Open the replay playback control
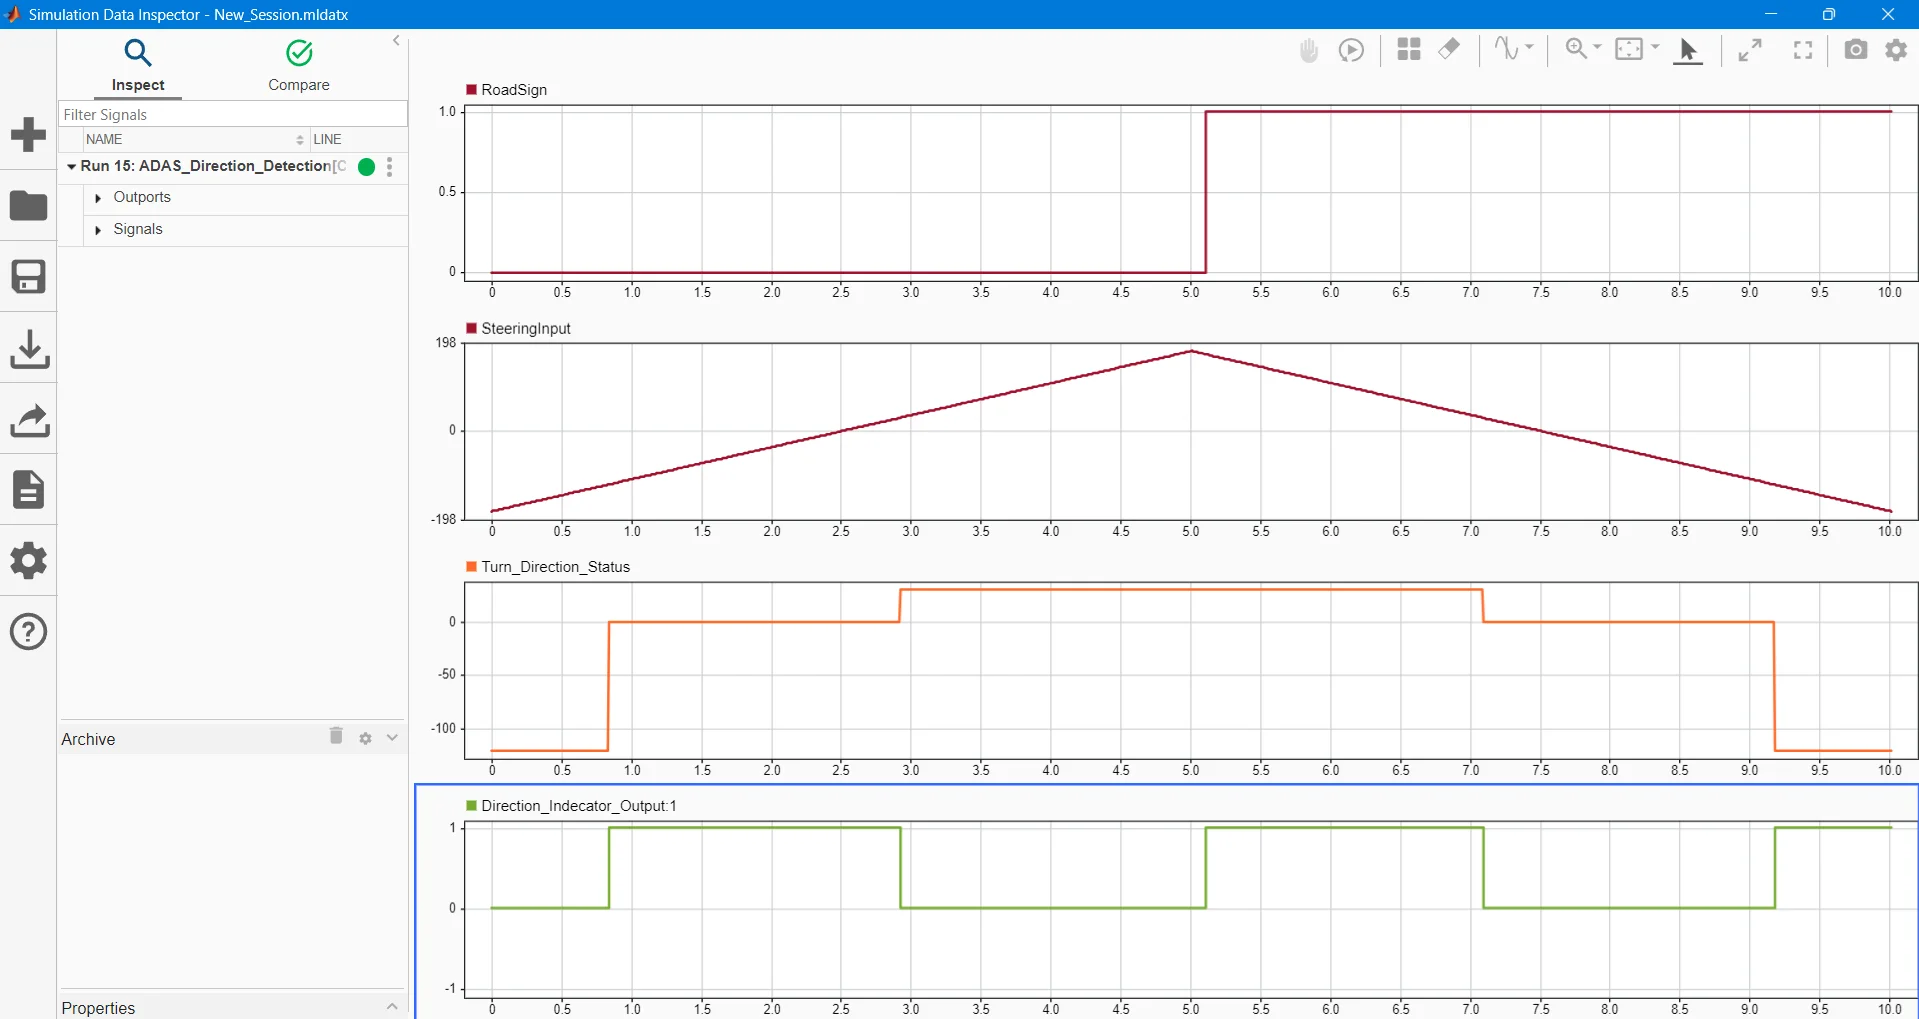Image resolution: width=1919 pixels, height=1019 pixels. coord(1351,50)
